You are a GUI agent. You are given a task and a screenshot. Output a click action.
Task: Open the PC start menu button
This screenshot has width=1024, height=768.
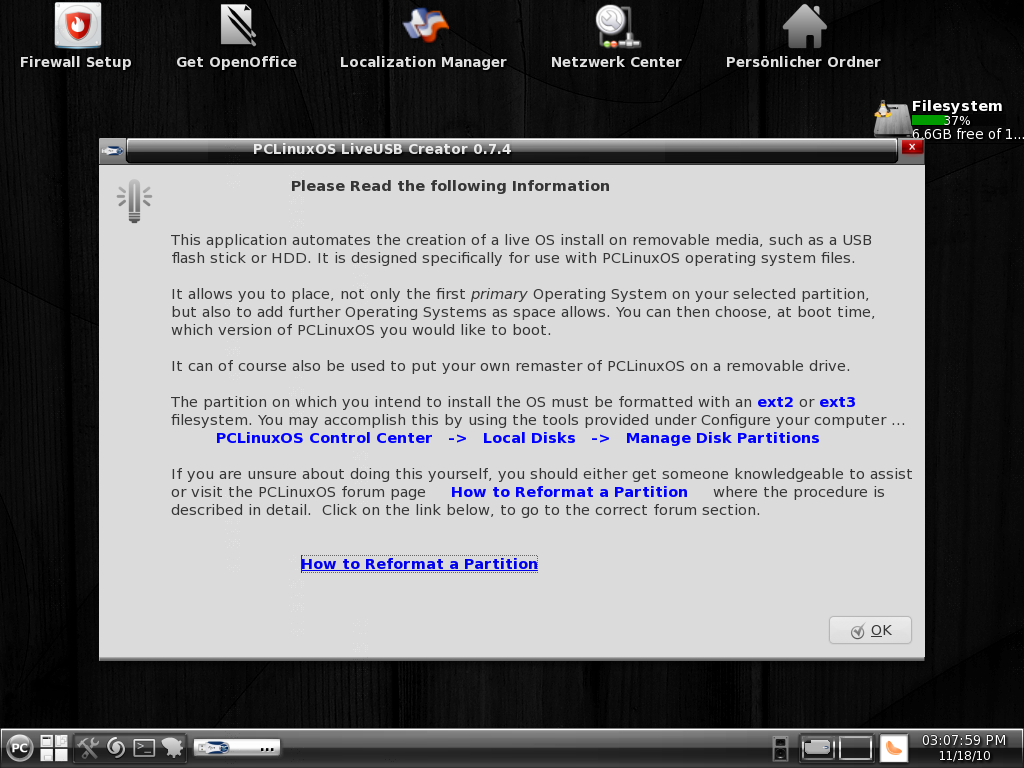click(20, 747)
